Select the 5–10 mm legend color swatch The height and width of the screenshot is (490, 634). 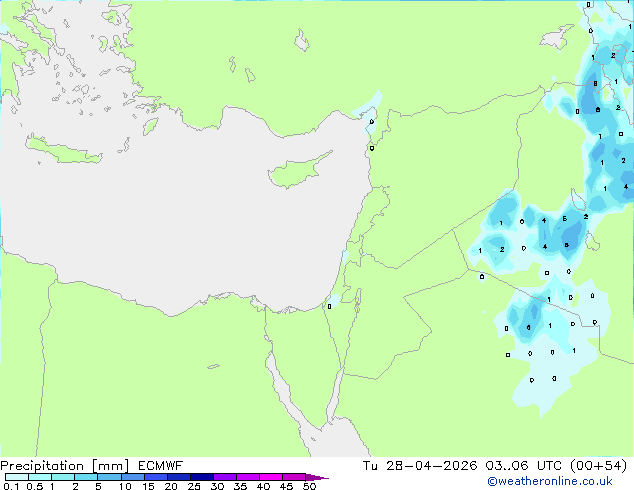tap(109, 477)
